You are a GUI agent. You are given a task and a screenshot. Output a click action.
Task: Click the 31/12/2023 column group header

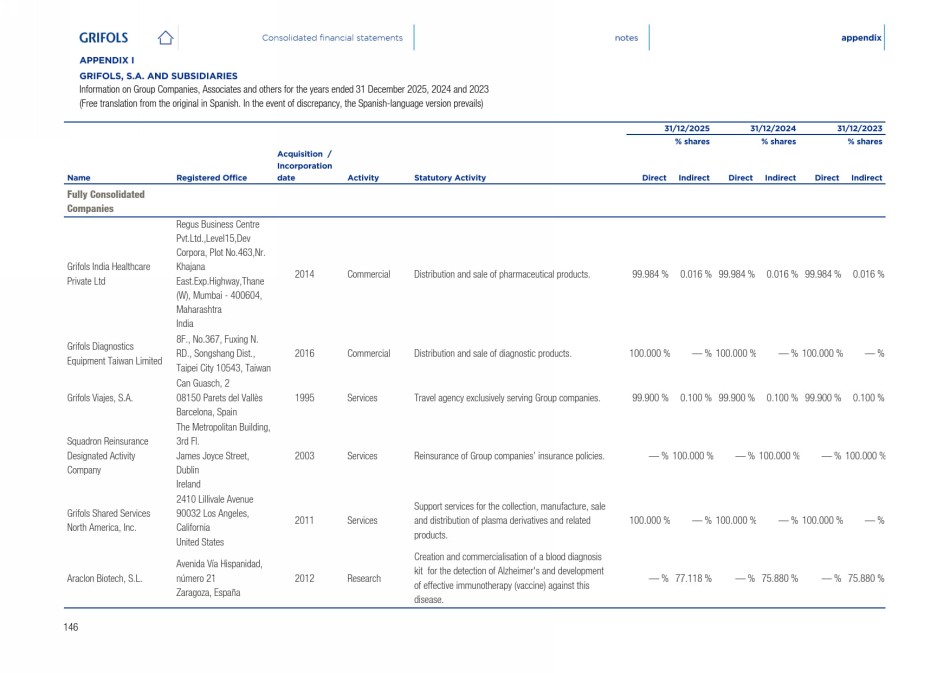click(860, 129)
